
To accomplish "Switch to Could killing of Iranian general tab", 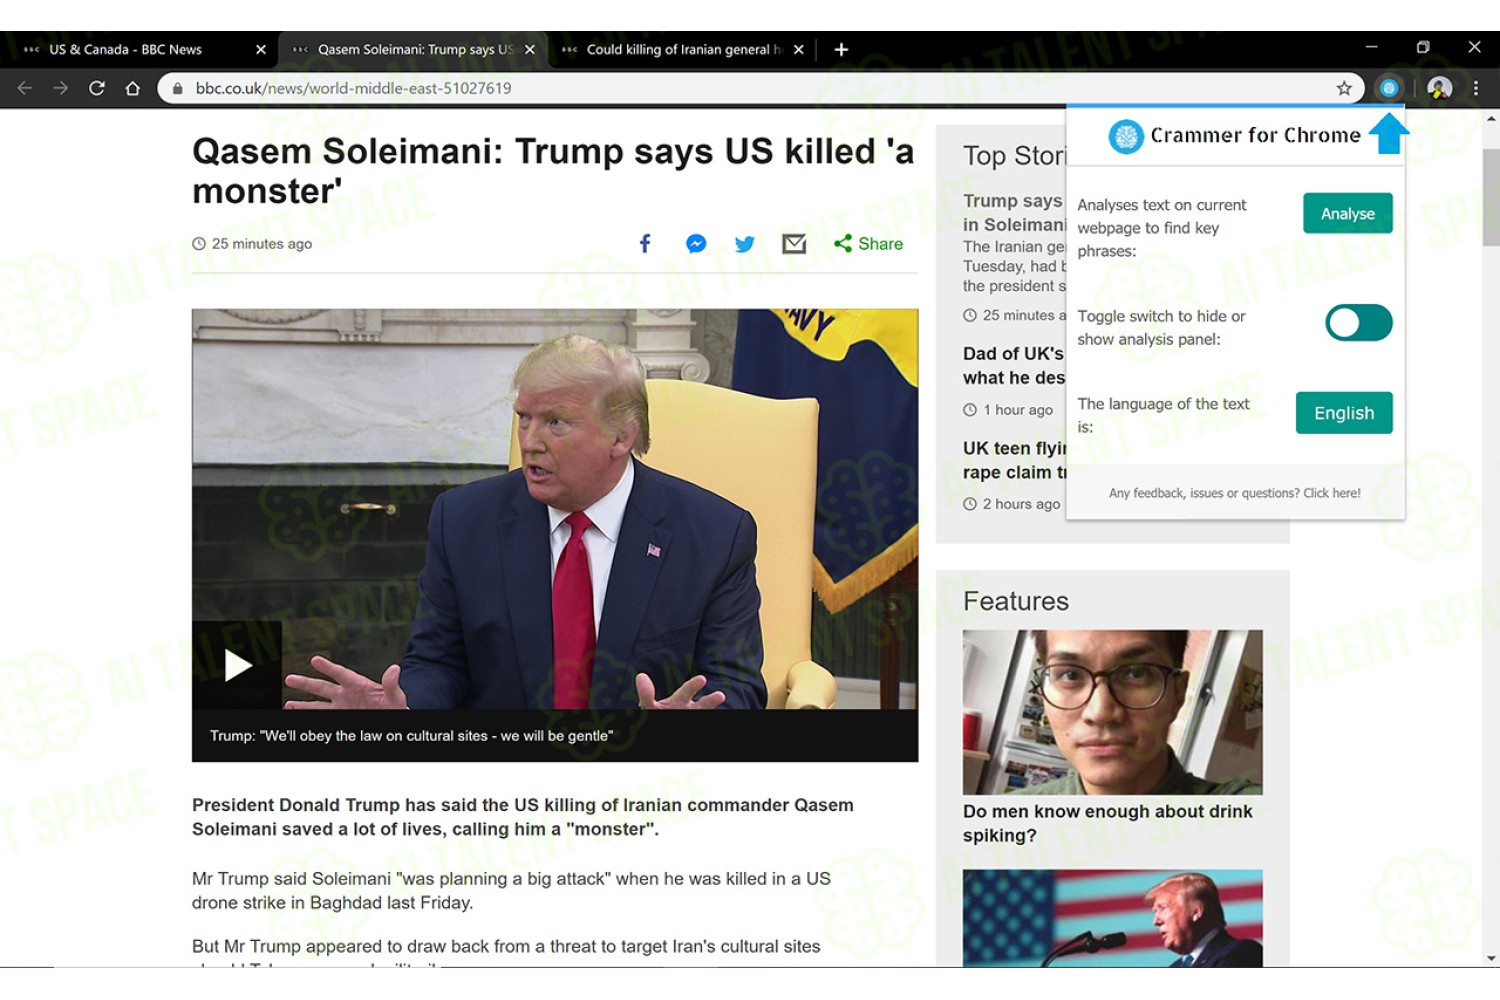I will click(684, 49).
